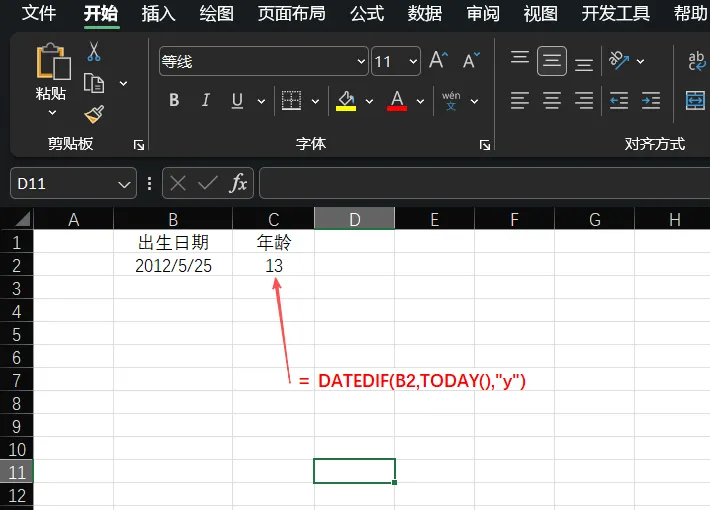This screenshot has height=510, width=710.
Task: Switch to the 审阅 tab
Action: point(483,13)
